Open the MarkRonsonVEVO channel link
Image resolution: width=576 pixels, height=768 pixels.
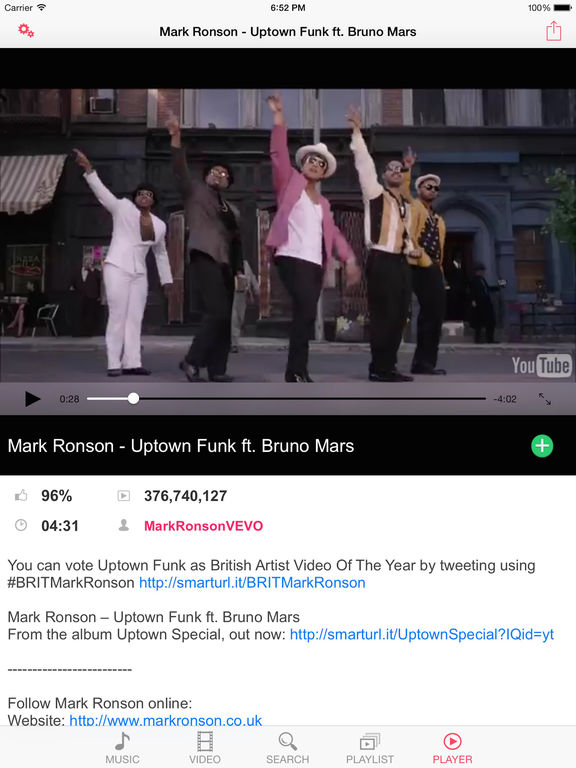(x=203, y=526)
